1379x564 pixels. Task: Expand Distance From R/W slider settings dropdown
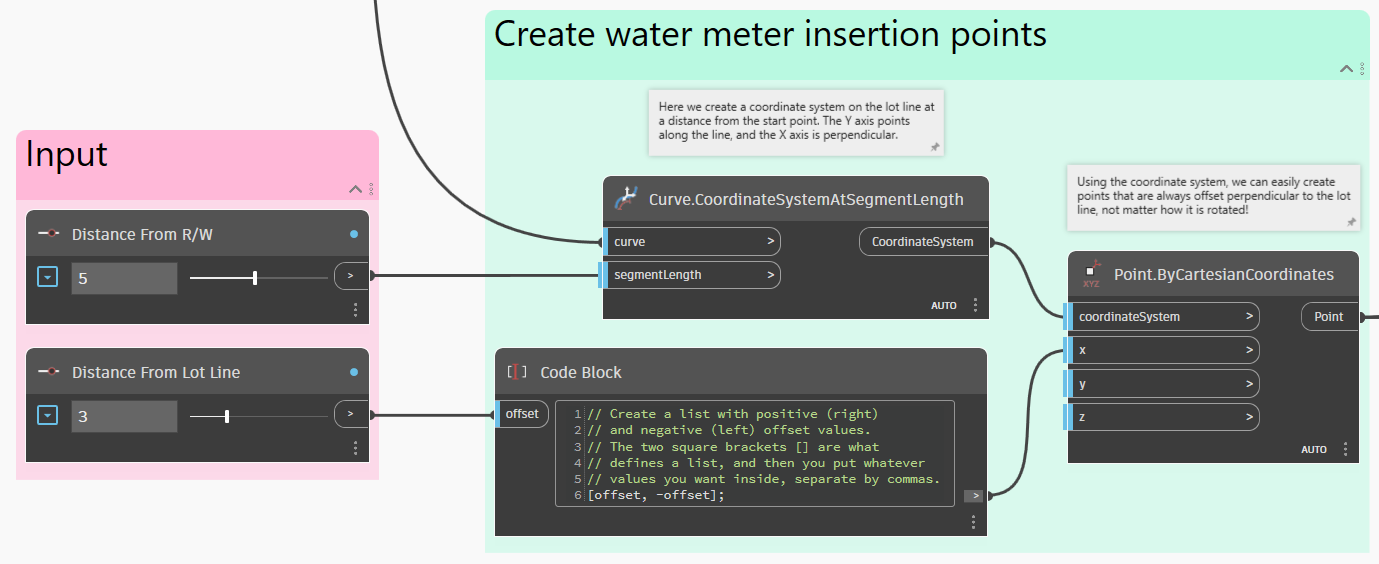47,277
